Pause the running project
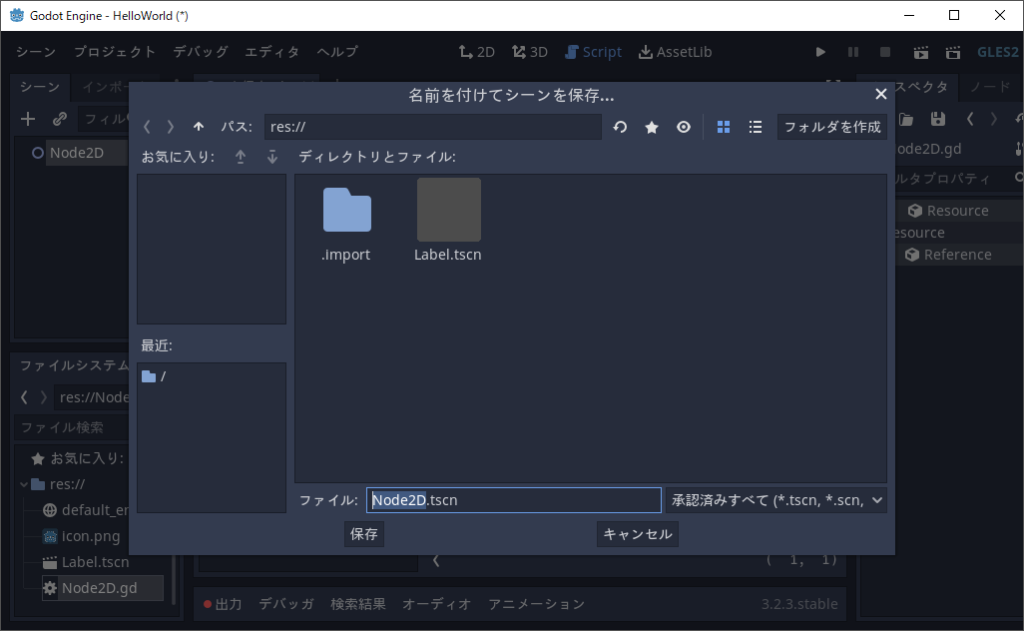This screenshot has width=1024, height=631. click(852, 52)
